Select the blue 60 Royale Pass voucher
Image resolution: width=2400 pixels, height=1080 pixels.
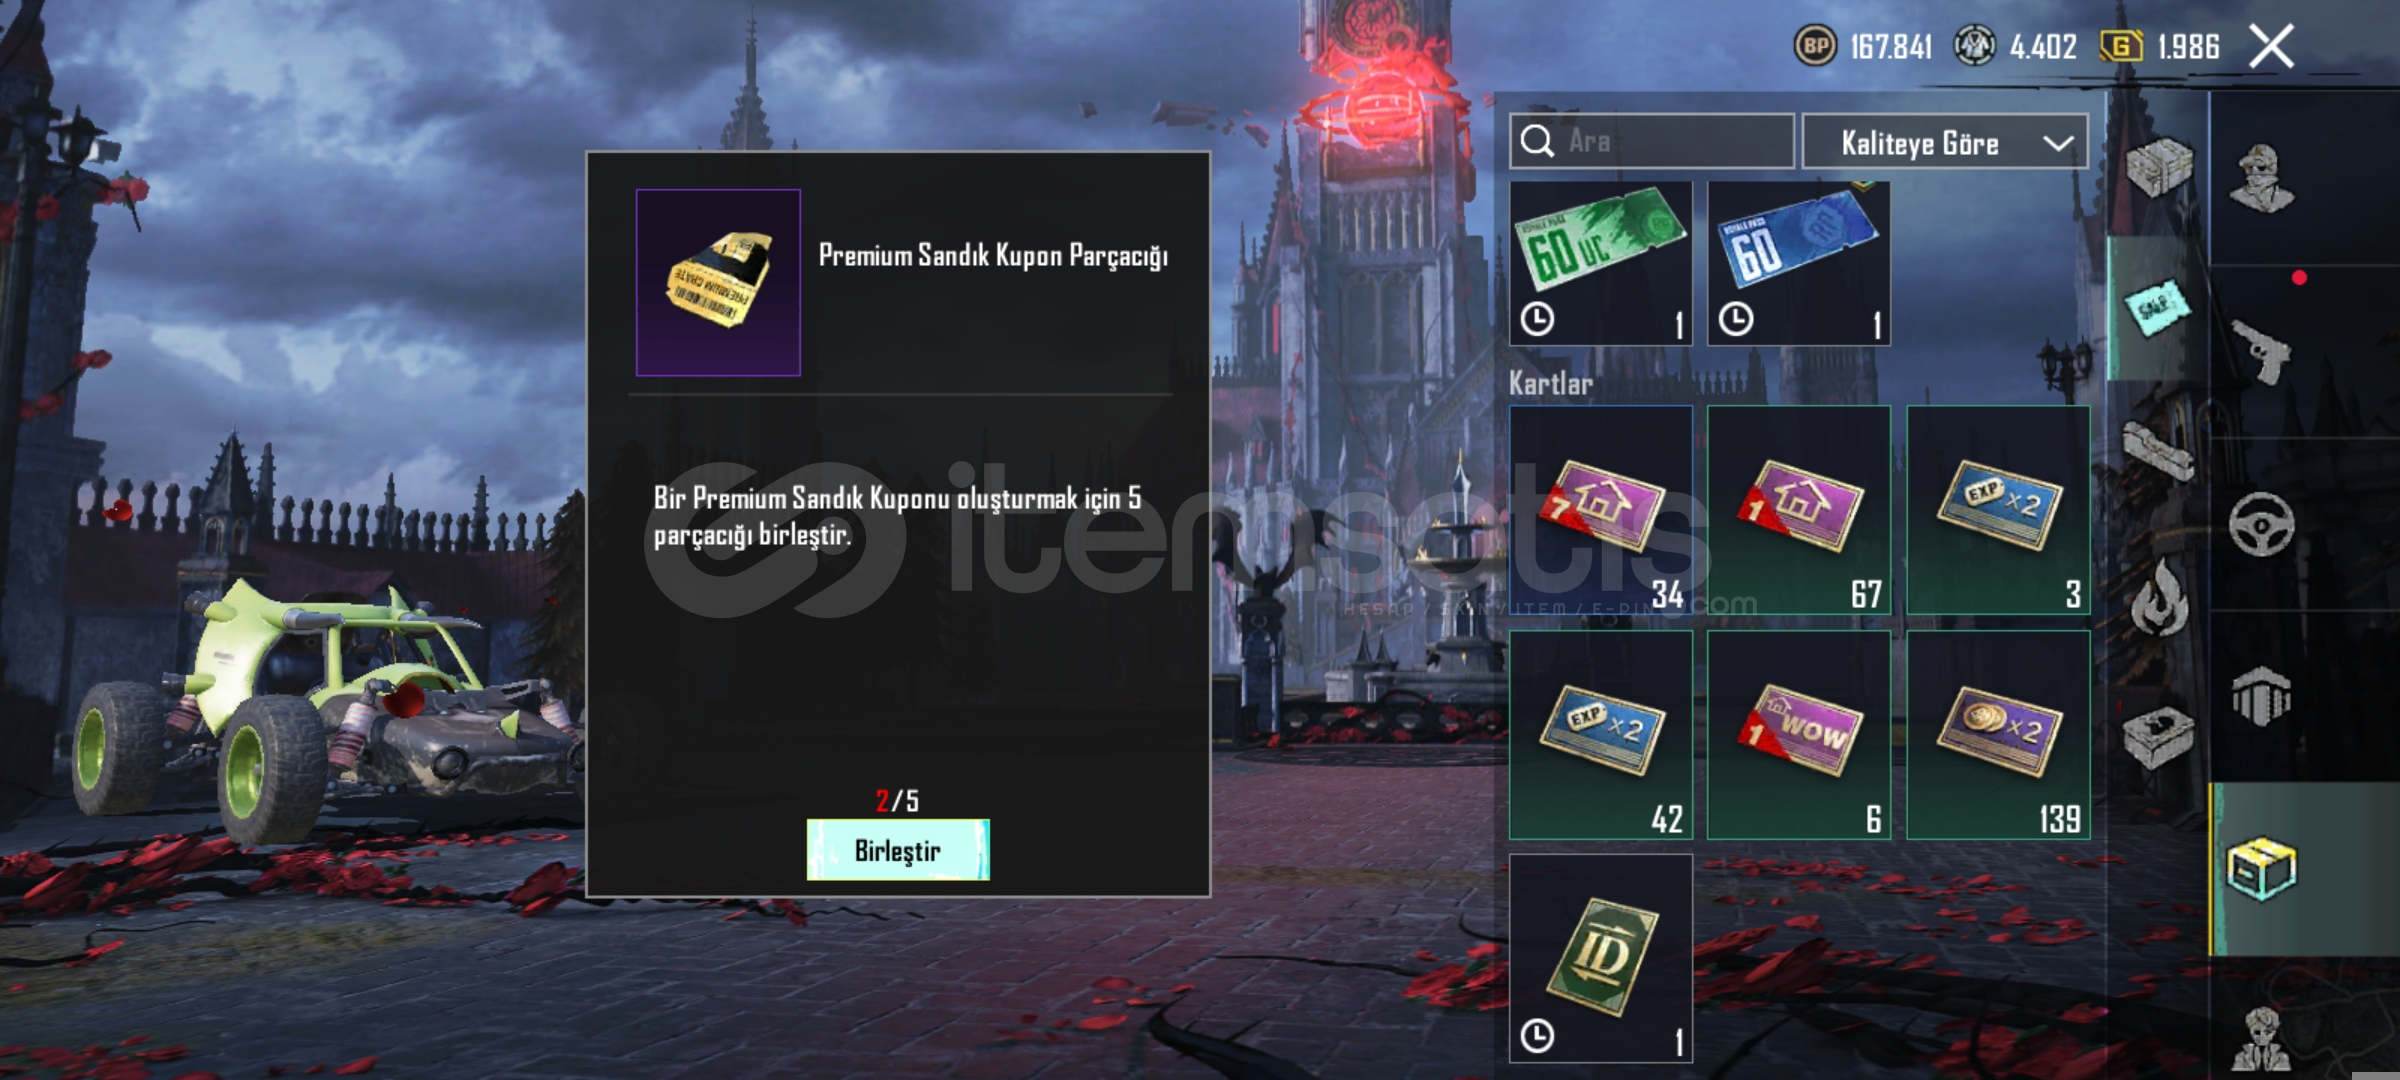1798,263
